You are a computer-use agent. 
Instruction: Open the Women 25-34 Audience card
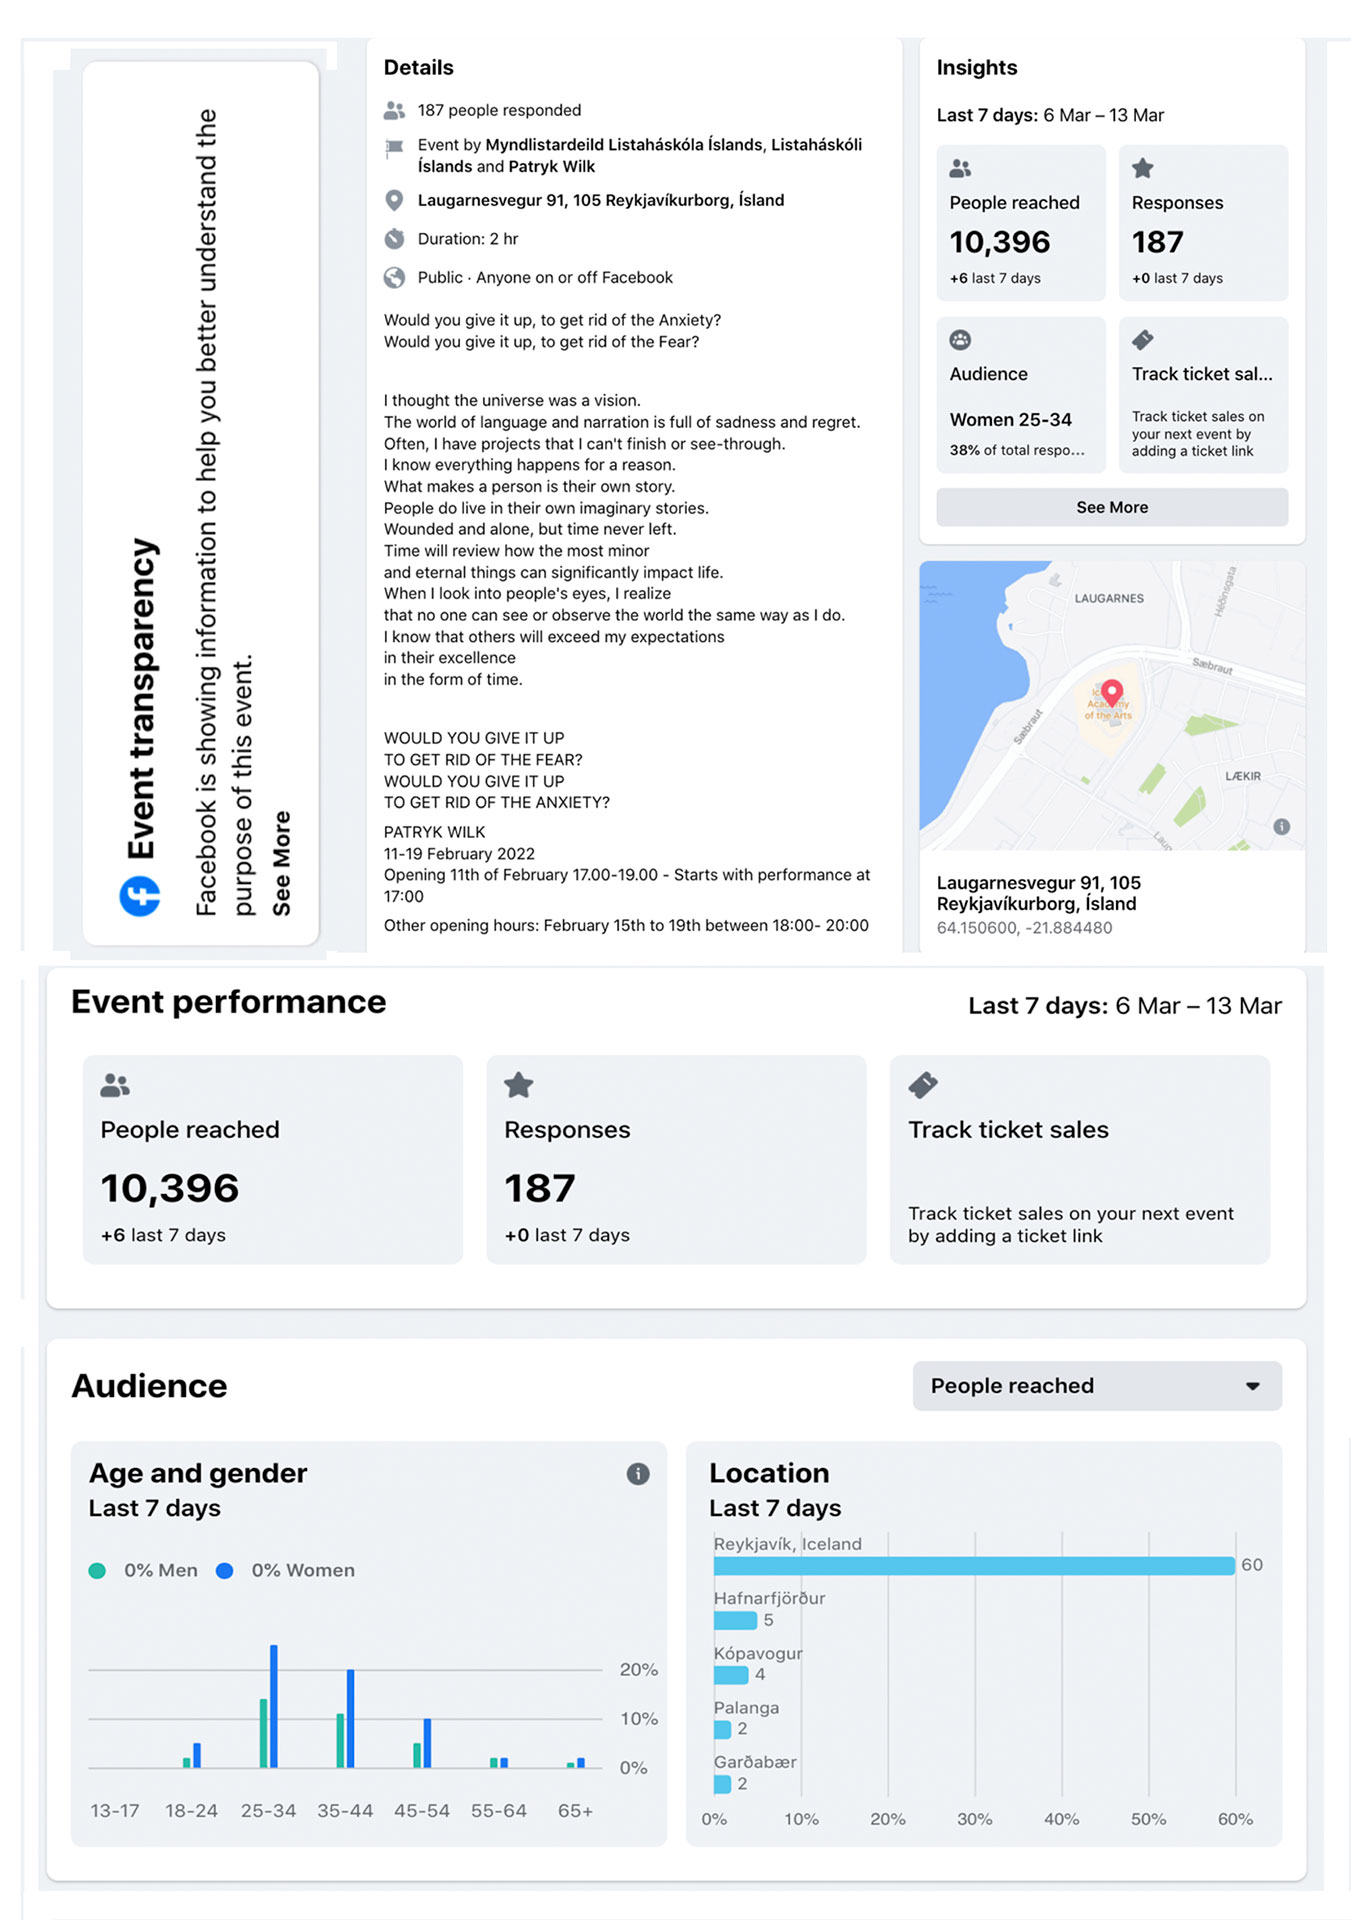click(x=1020, y=395)
